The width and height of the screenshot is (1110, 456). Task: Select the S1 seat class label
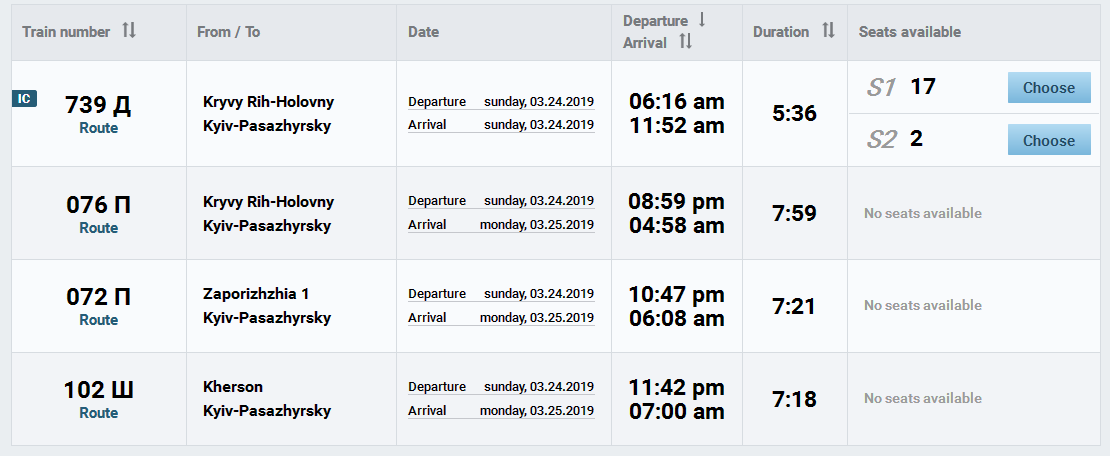[x=881, y=88]
